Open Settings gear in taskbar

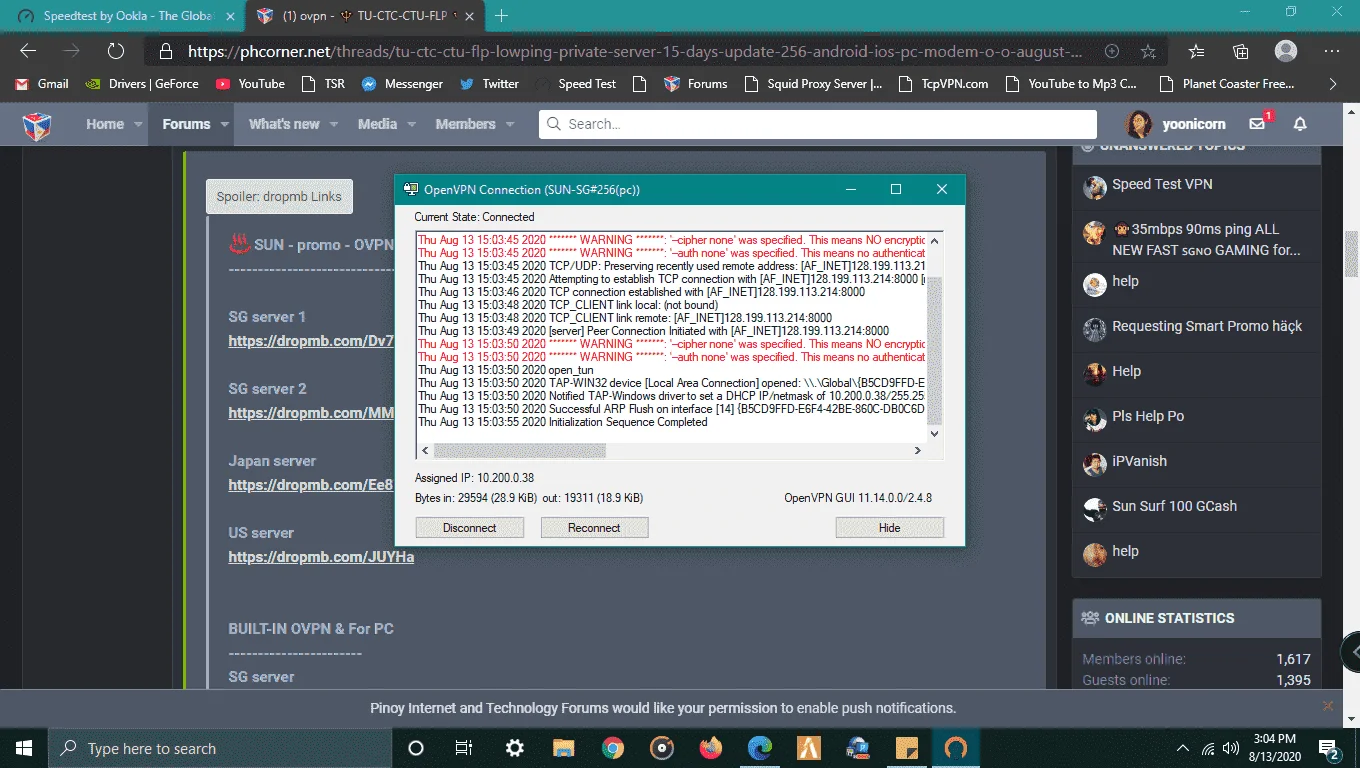pos(514,748)
